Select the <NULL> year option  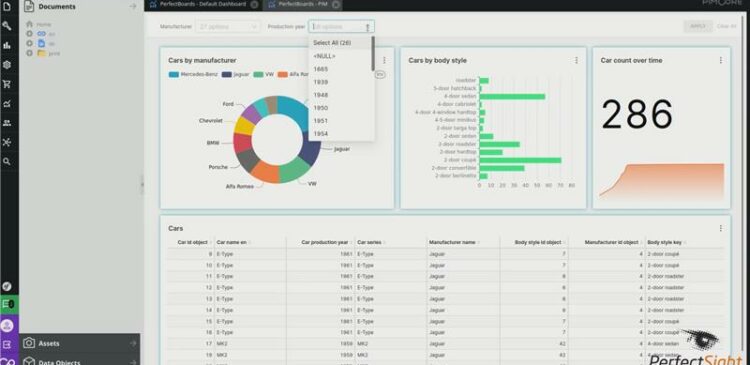click(324, 56)
